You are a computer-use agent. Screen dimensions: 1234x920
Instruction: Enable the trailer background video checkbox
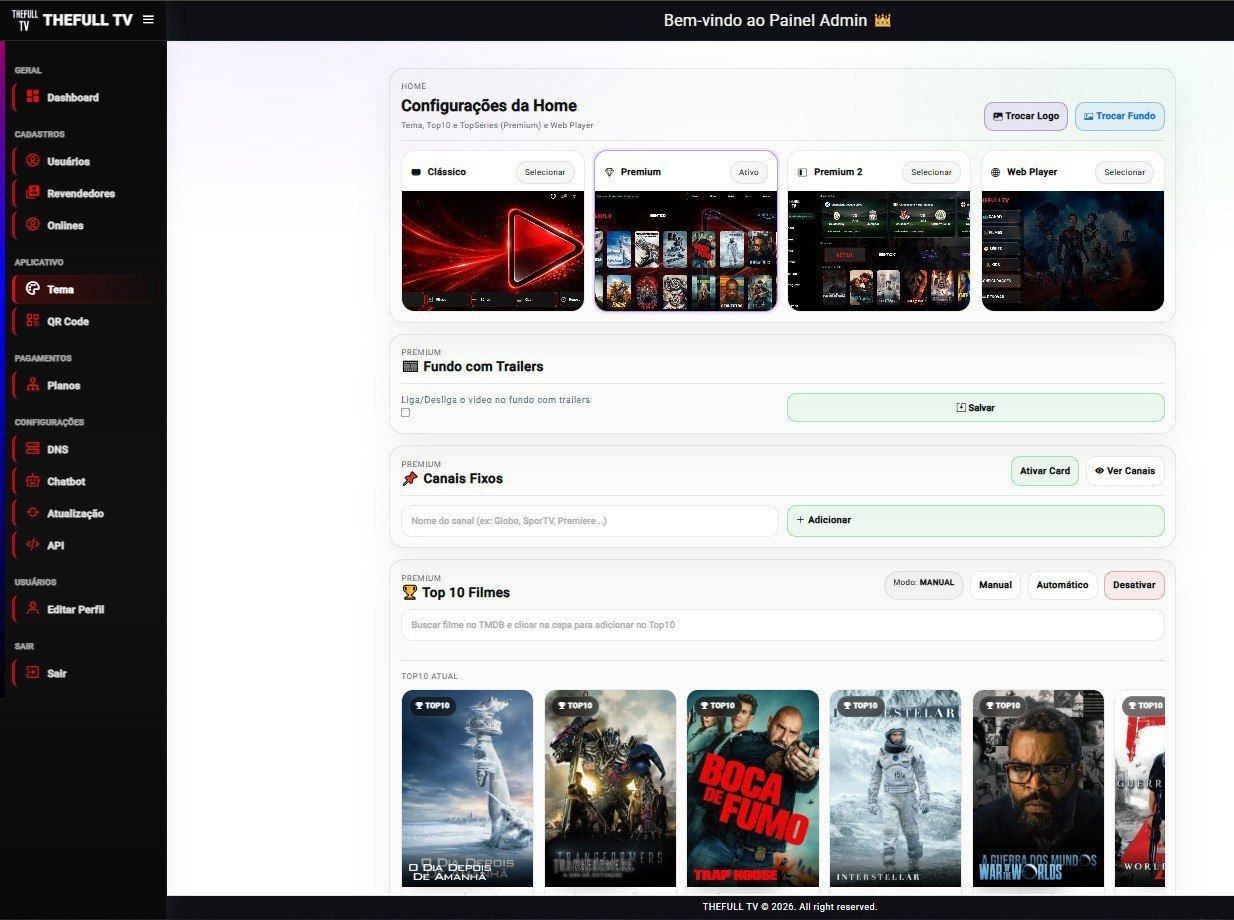click(x=405, y=412)
